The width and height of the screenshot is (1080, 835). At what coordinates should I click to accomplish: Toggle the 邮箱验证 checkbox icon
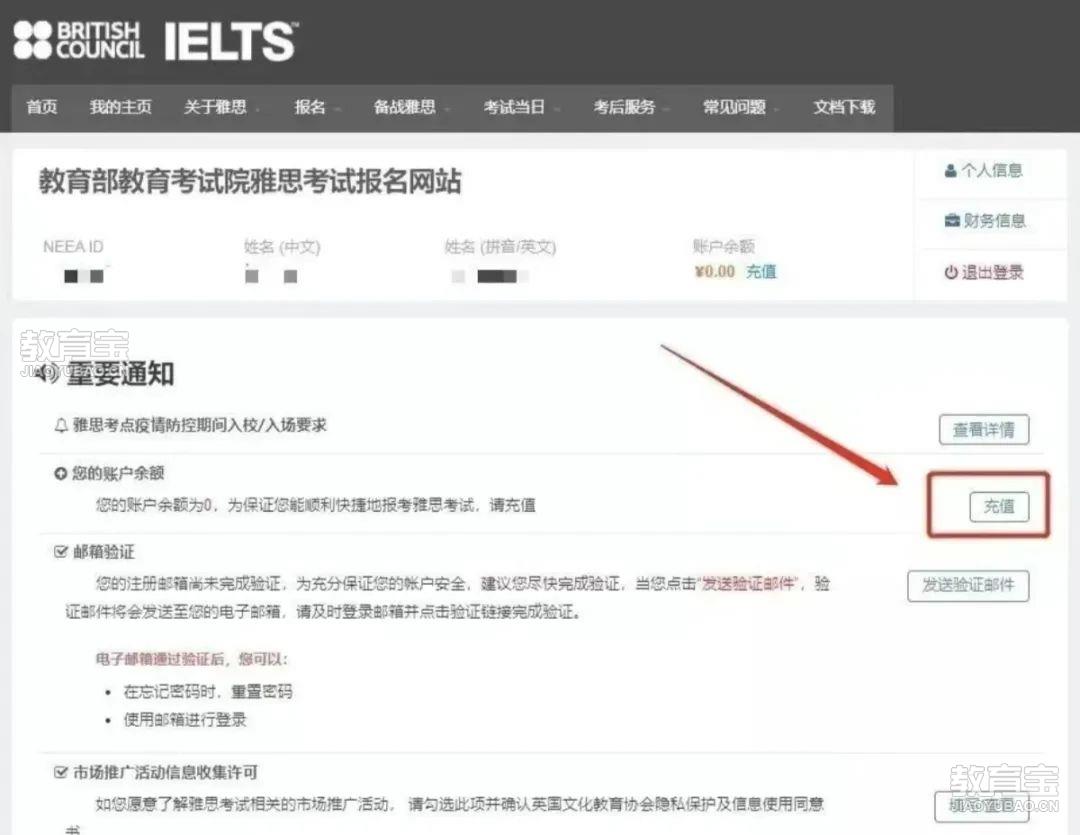[61, 551]
